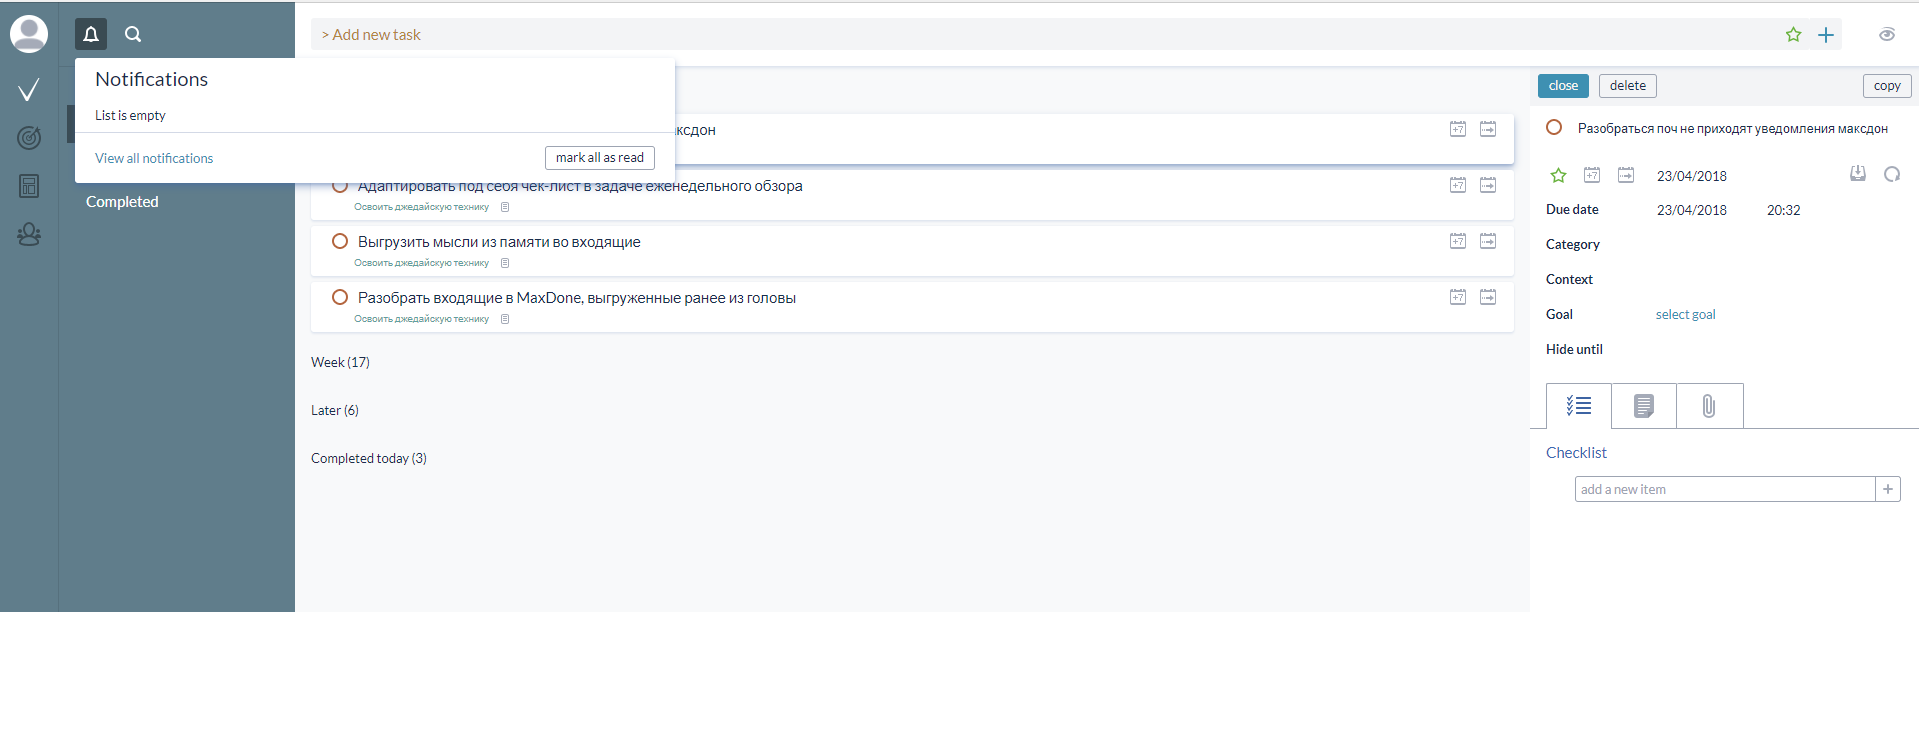Switch to the notes tab in task details
This screenshot has height=741, width=1919.
pyautogui.click(x=1643, y=406)
